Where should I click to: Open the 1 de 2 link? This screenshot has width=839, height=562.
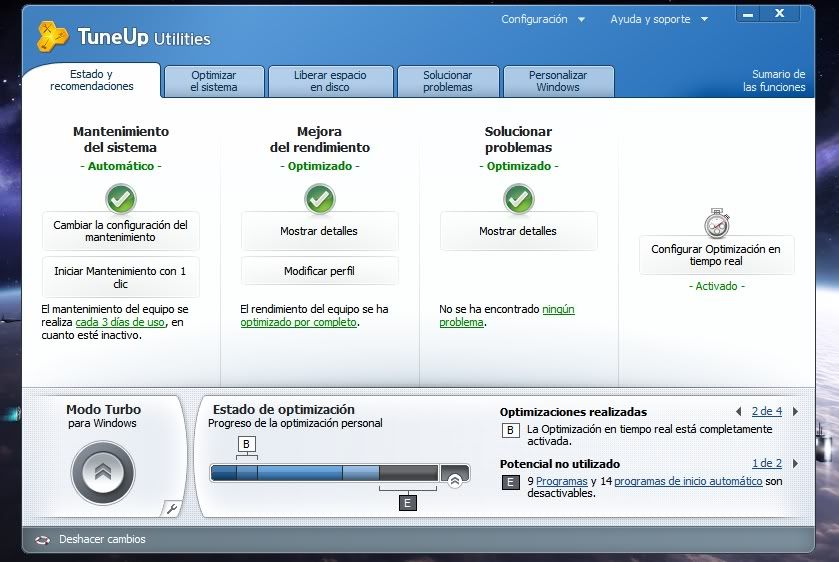pyautogui.click(x=767, y=463)
